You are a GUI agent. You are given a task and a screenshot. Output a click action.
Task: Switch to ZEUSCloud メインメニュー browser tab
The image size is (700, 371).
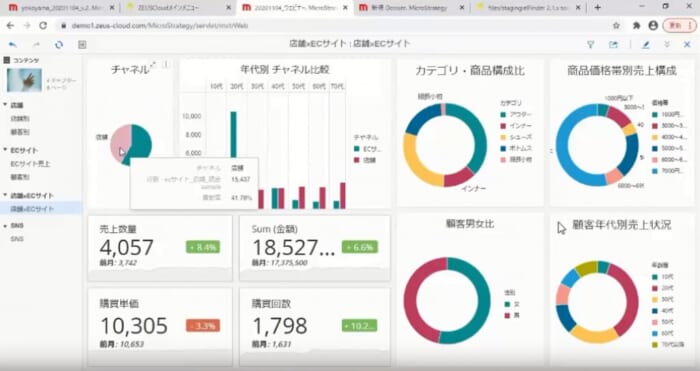click(x=176, y=8)
